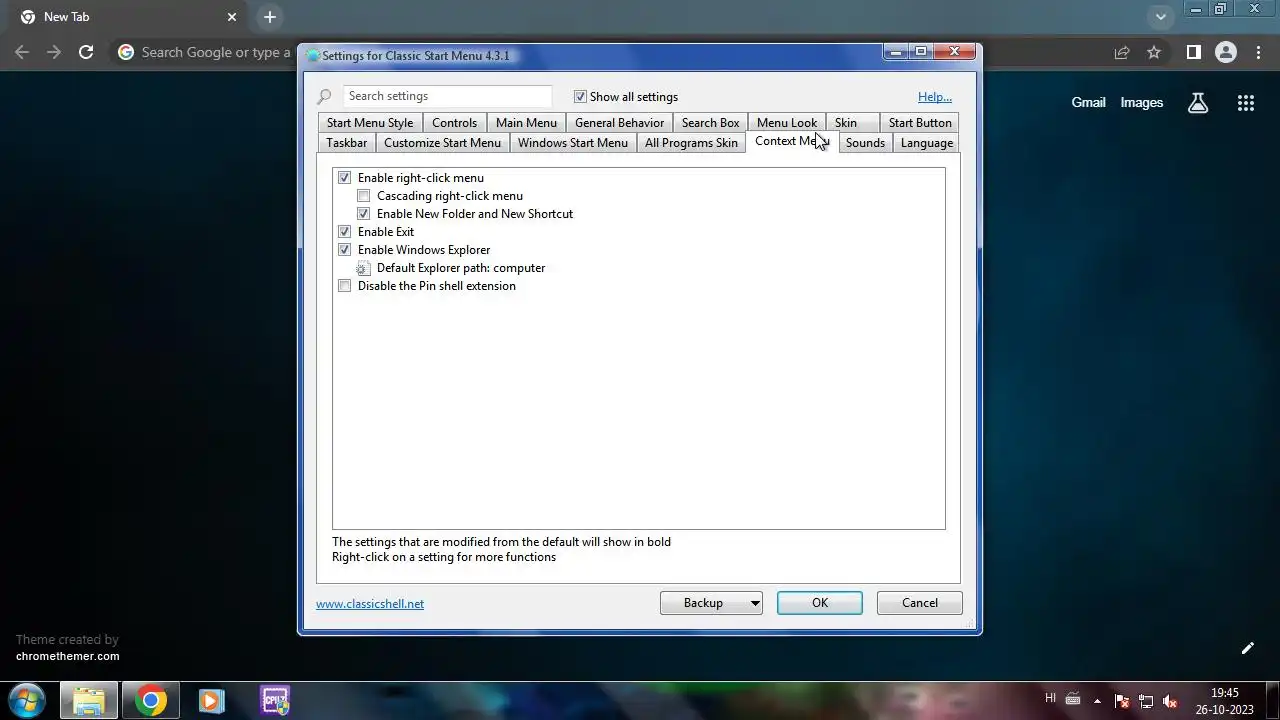Open File Explorer from the taskbar
The height and width of the screenshot is (720, 1280).
[89, 700]
